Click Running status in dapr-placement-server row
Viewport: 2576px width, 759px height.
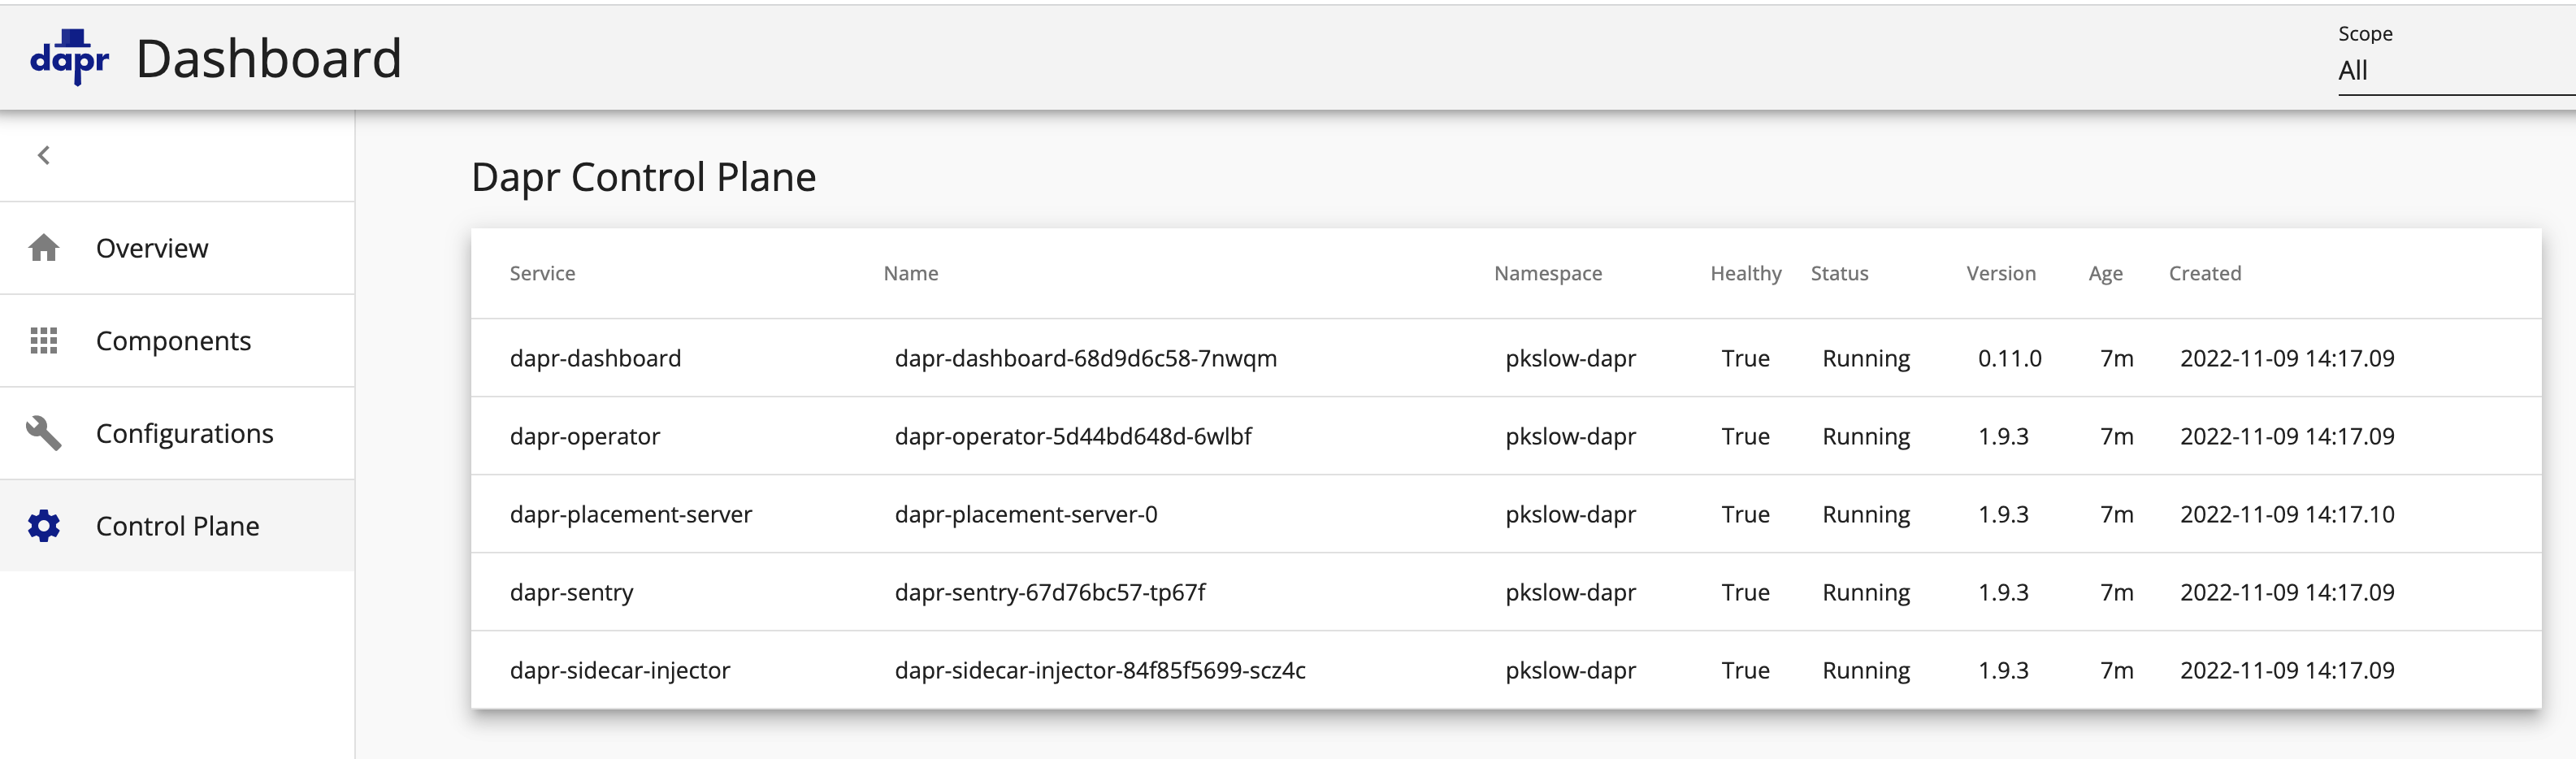pos(1865,514)
